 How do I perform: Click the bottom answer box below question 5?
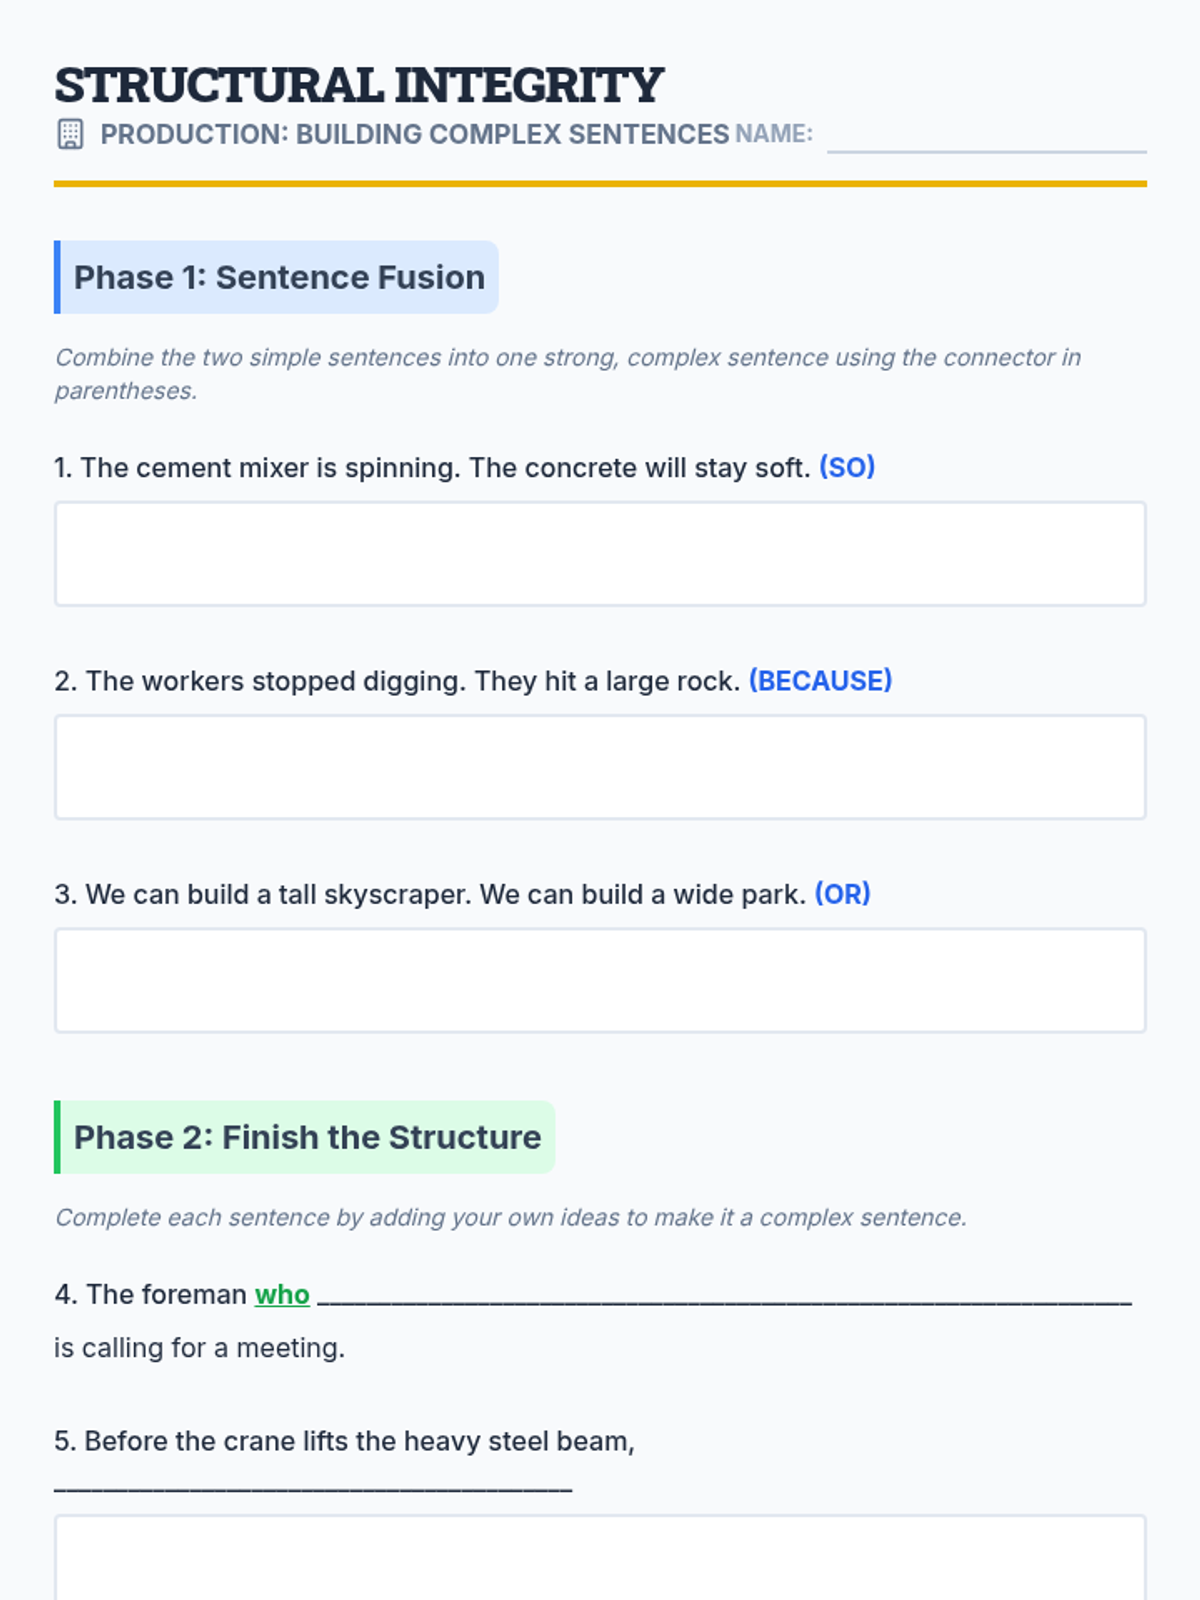click(600, 1558)
